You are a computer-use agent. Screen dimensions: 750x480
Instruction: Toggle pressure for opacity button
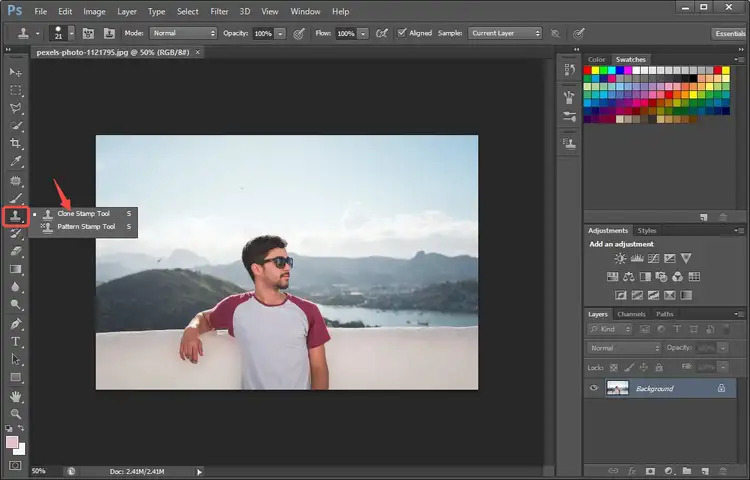(x=299, y=33)
